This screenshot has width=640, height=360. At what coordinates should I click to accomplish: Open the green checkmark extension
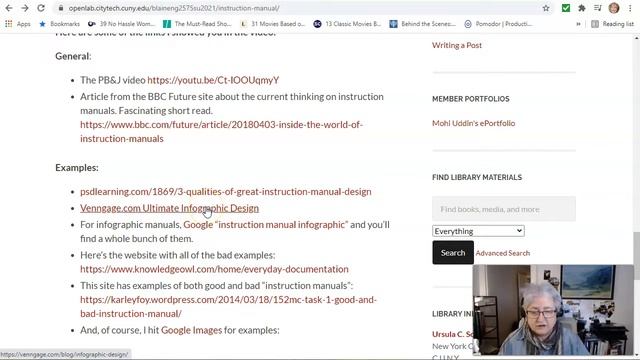point(566,8)
